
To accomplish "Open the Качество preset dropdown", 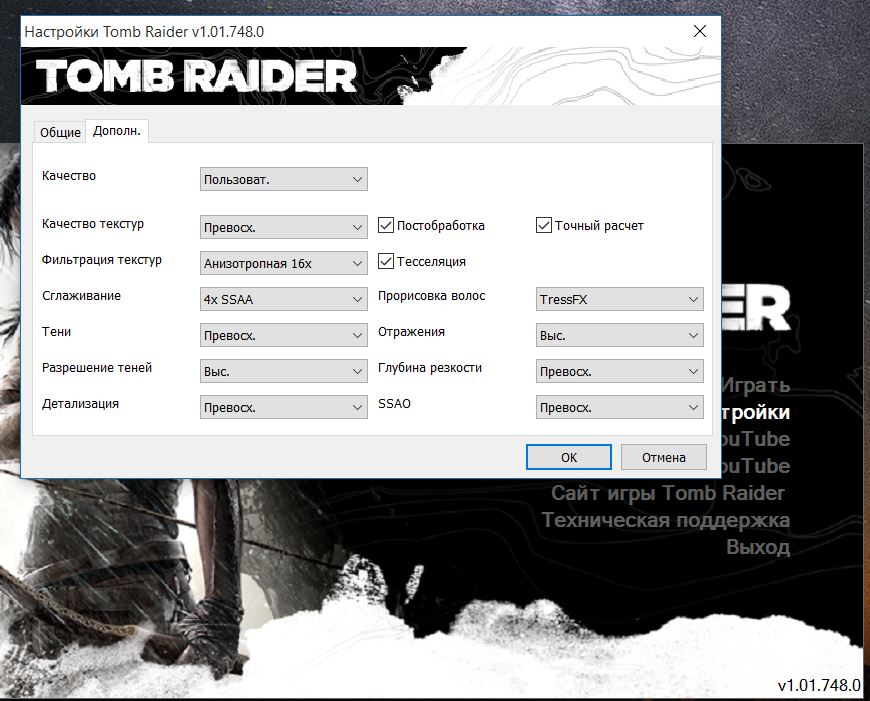I will pyautogui.click(x=284, y=179).
